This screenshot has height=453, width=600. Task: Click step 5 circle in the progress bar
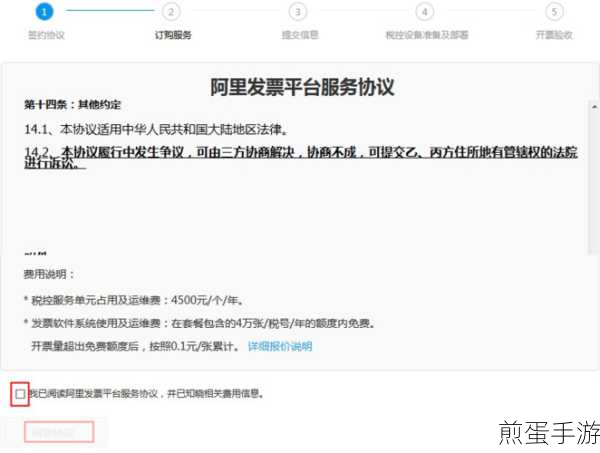click(x=554, y=12)
